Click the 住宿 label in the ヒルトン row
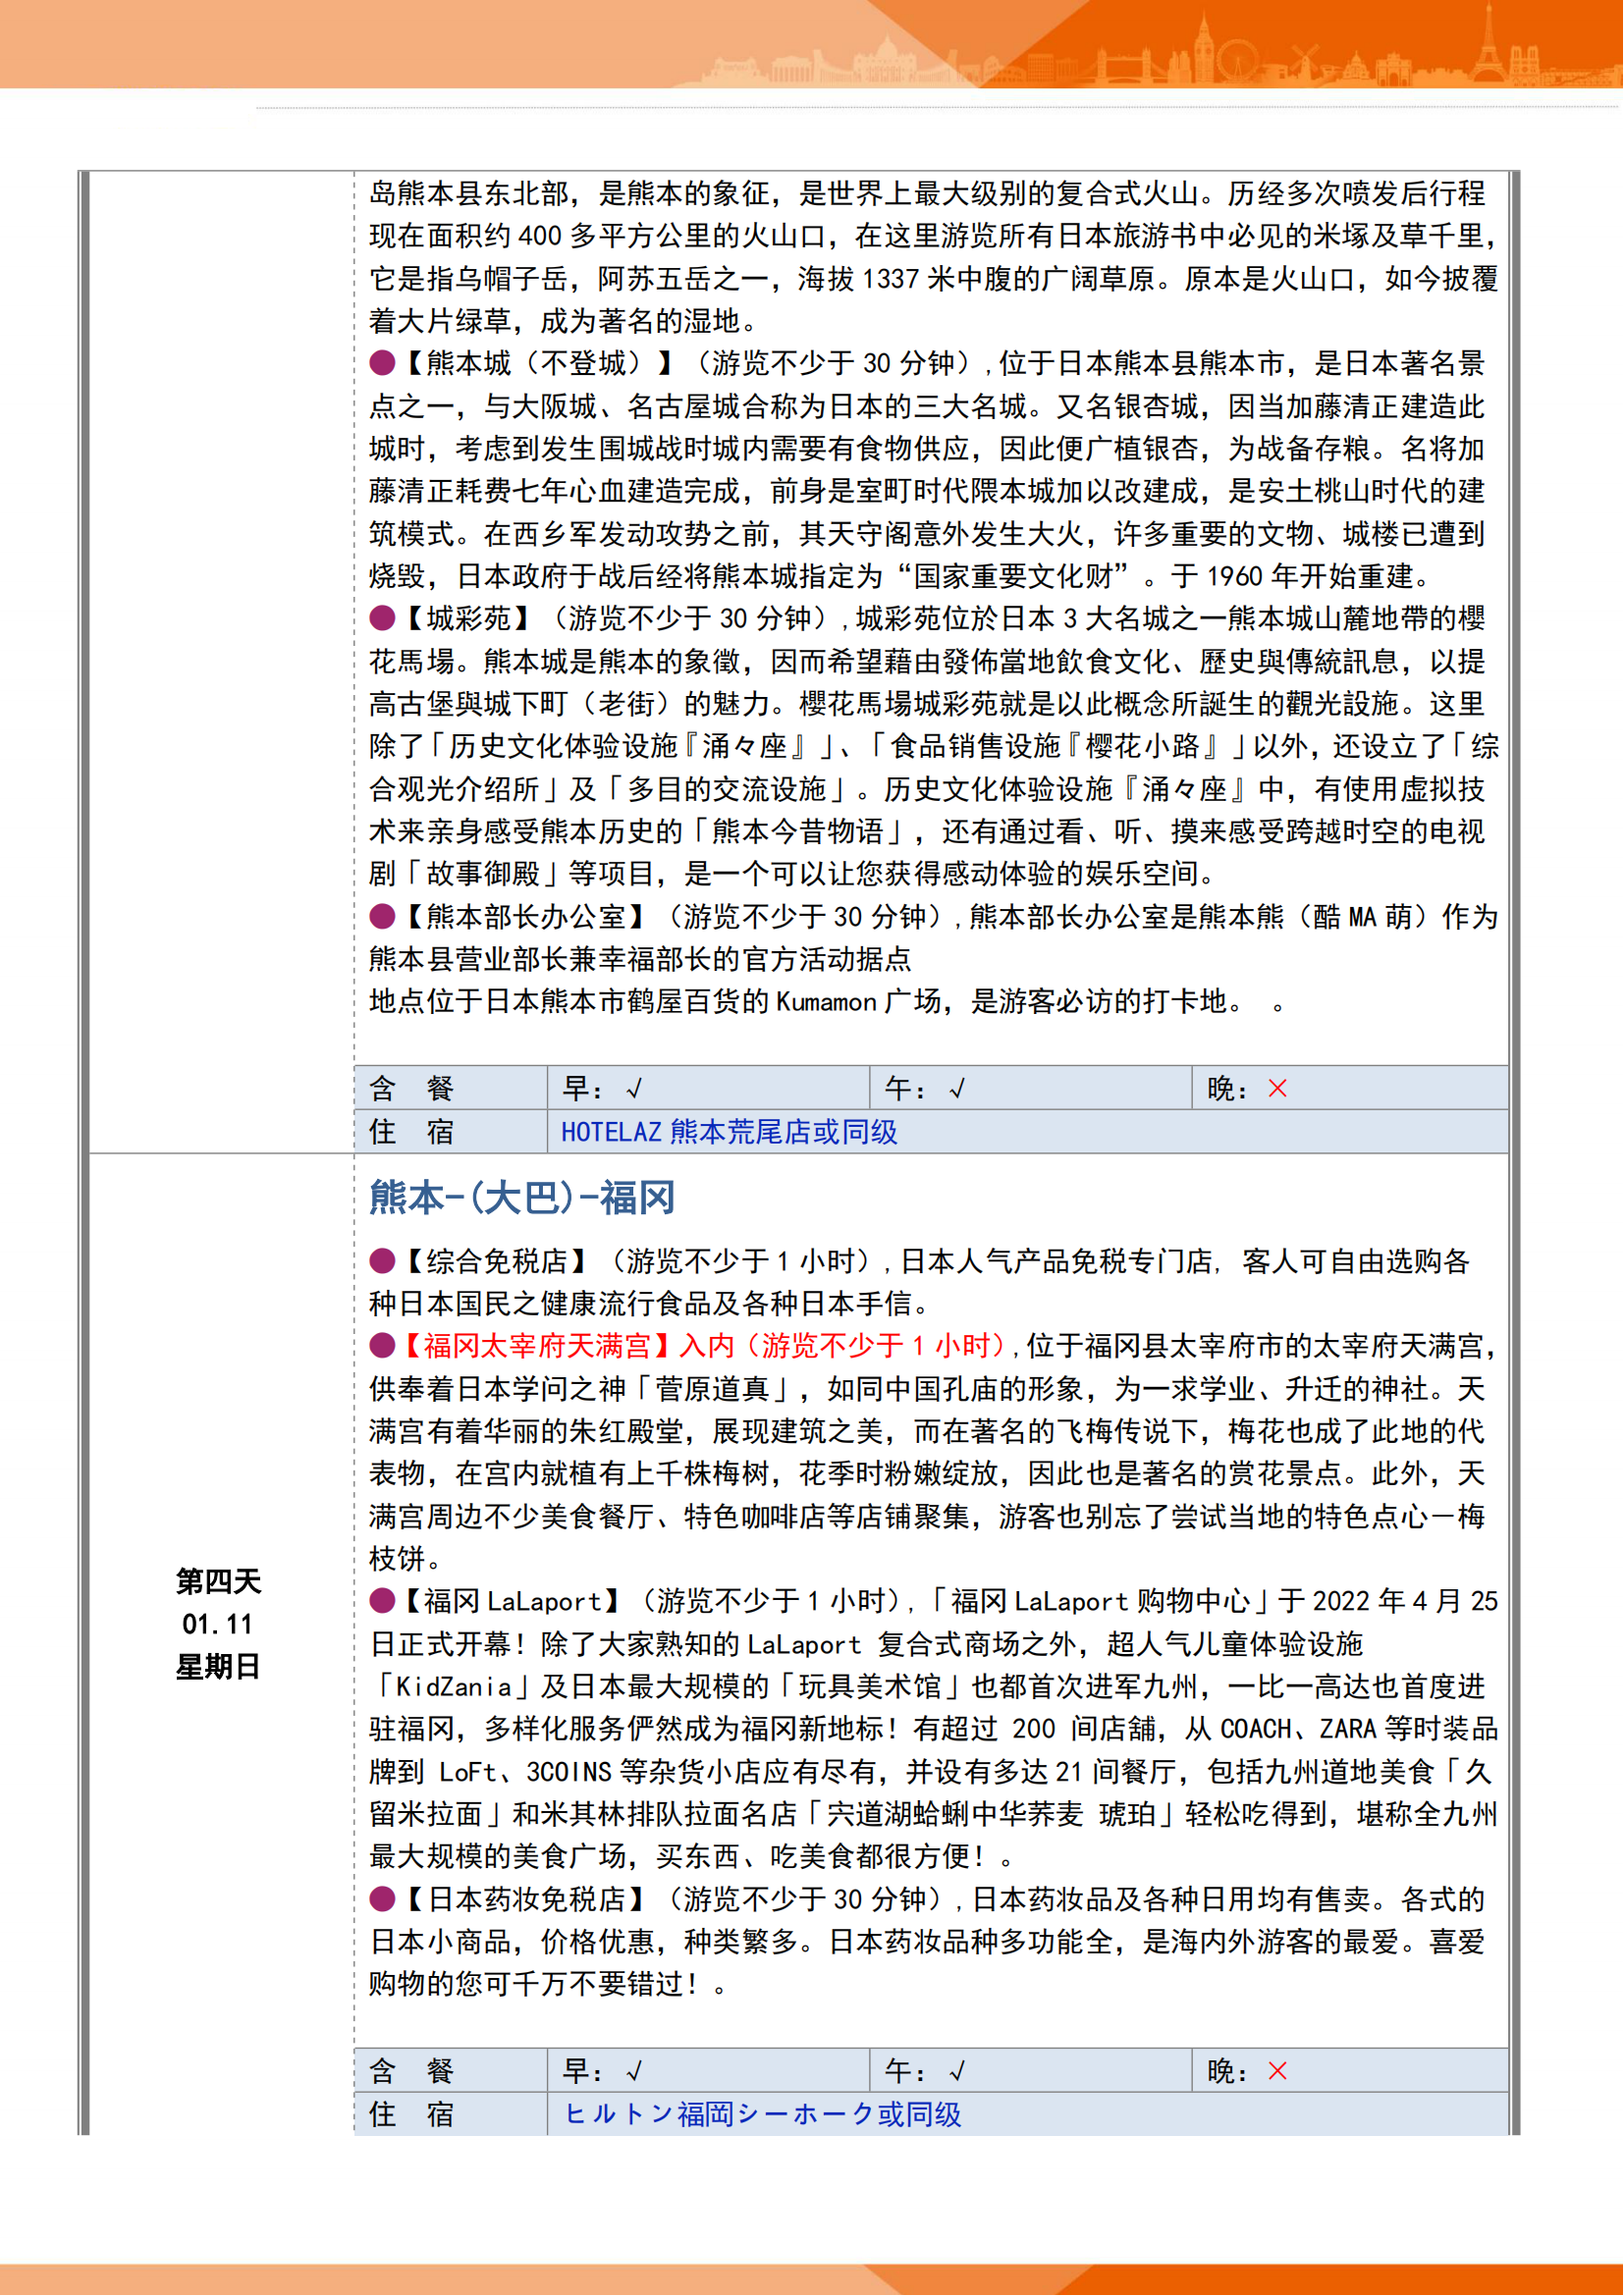The height and width of the screenshot is (2296, 1624). point(411,2114)
